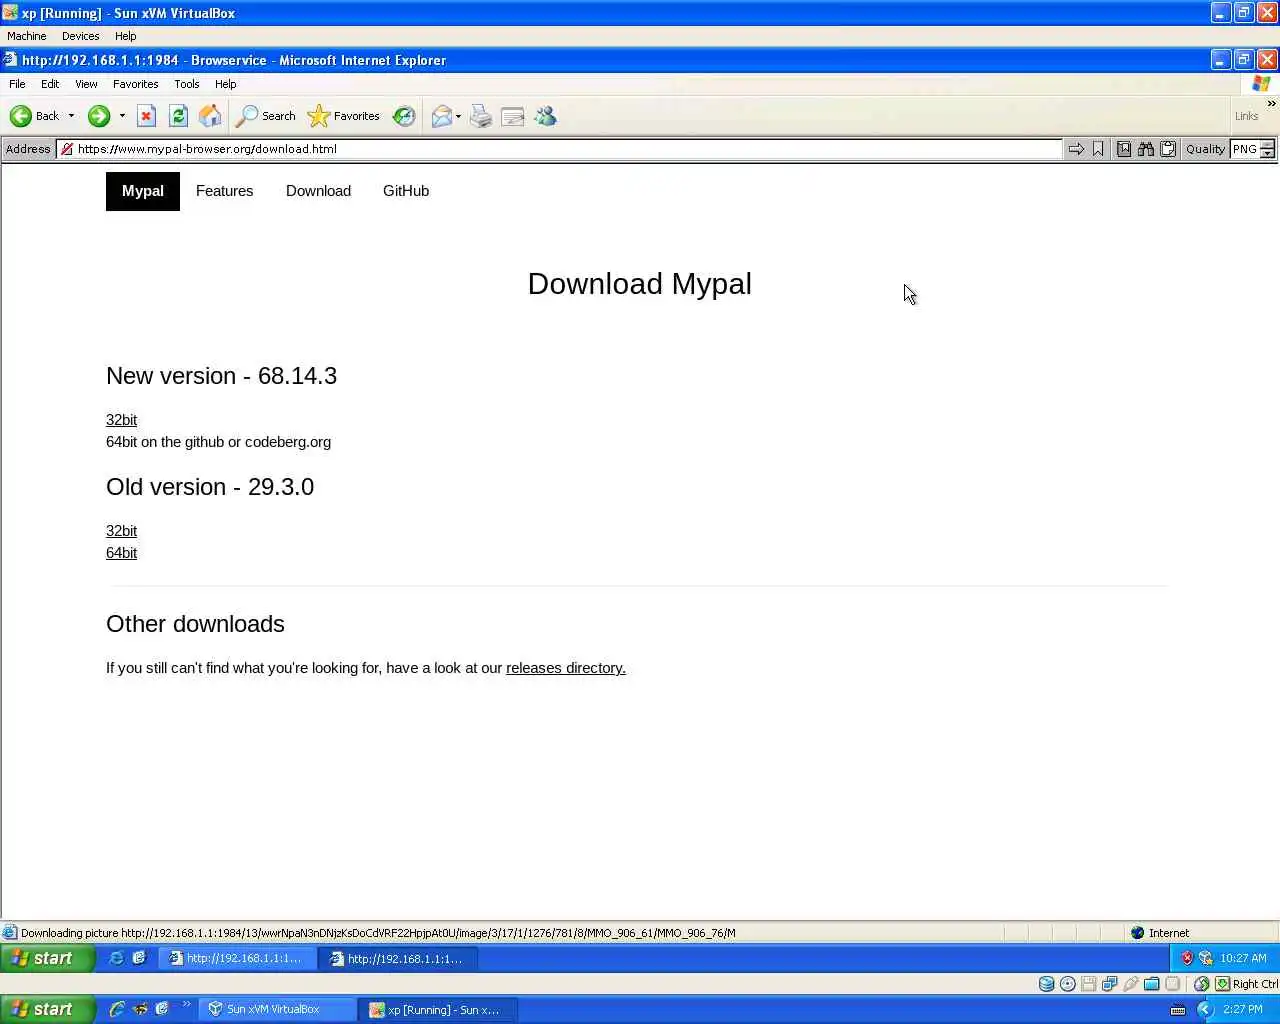Open the View menu in Internet Explorer
This screenshot has width=1280, height=1024.
pos(86,84)
